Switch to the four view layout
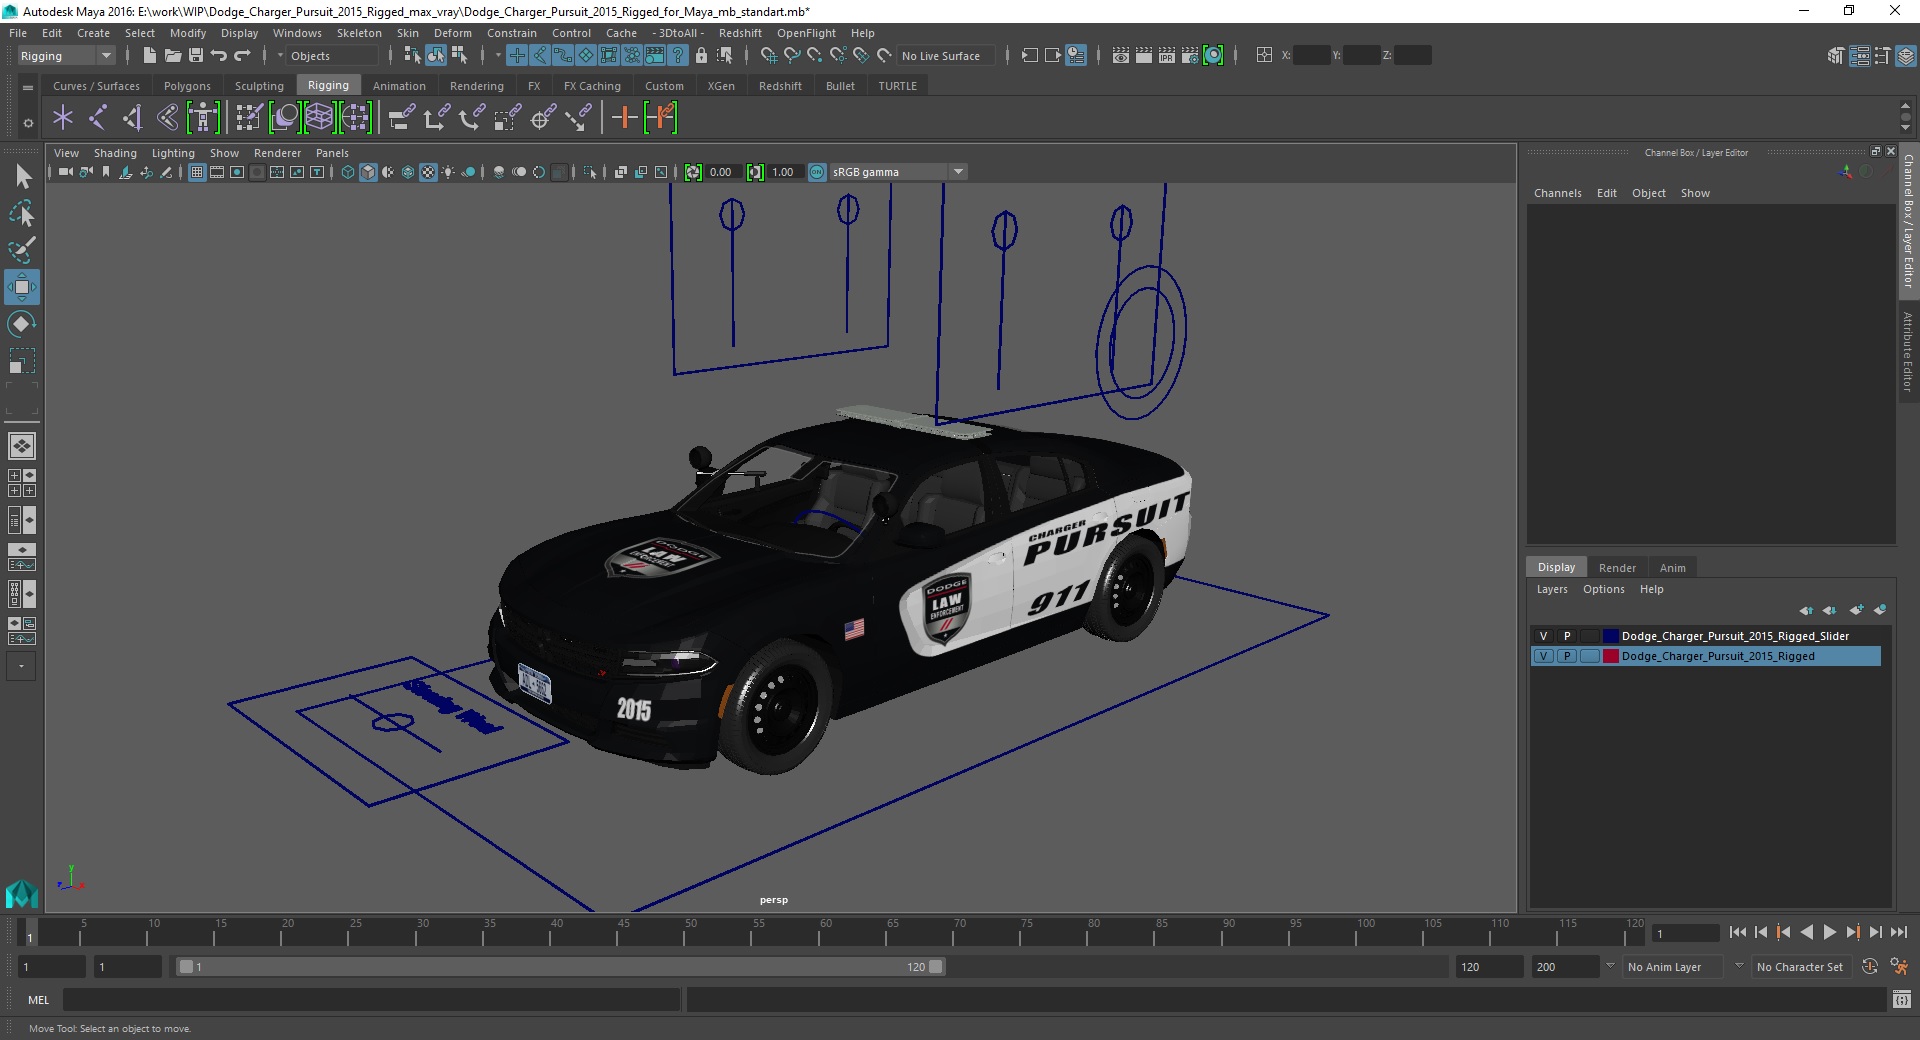 (22, 483)
